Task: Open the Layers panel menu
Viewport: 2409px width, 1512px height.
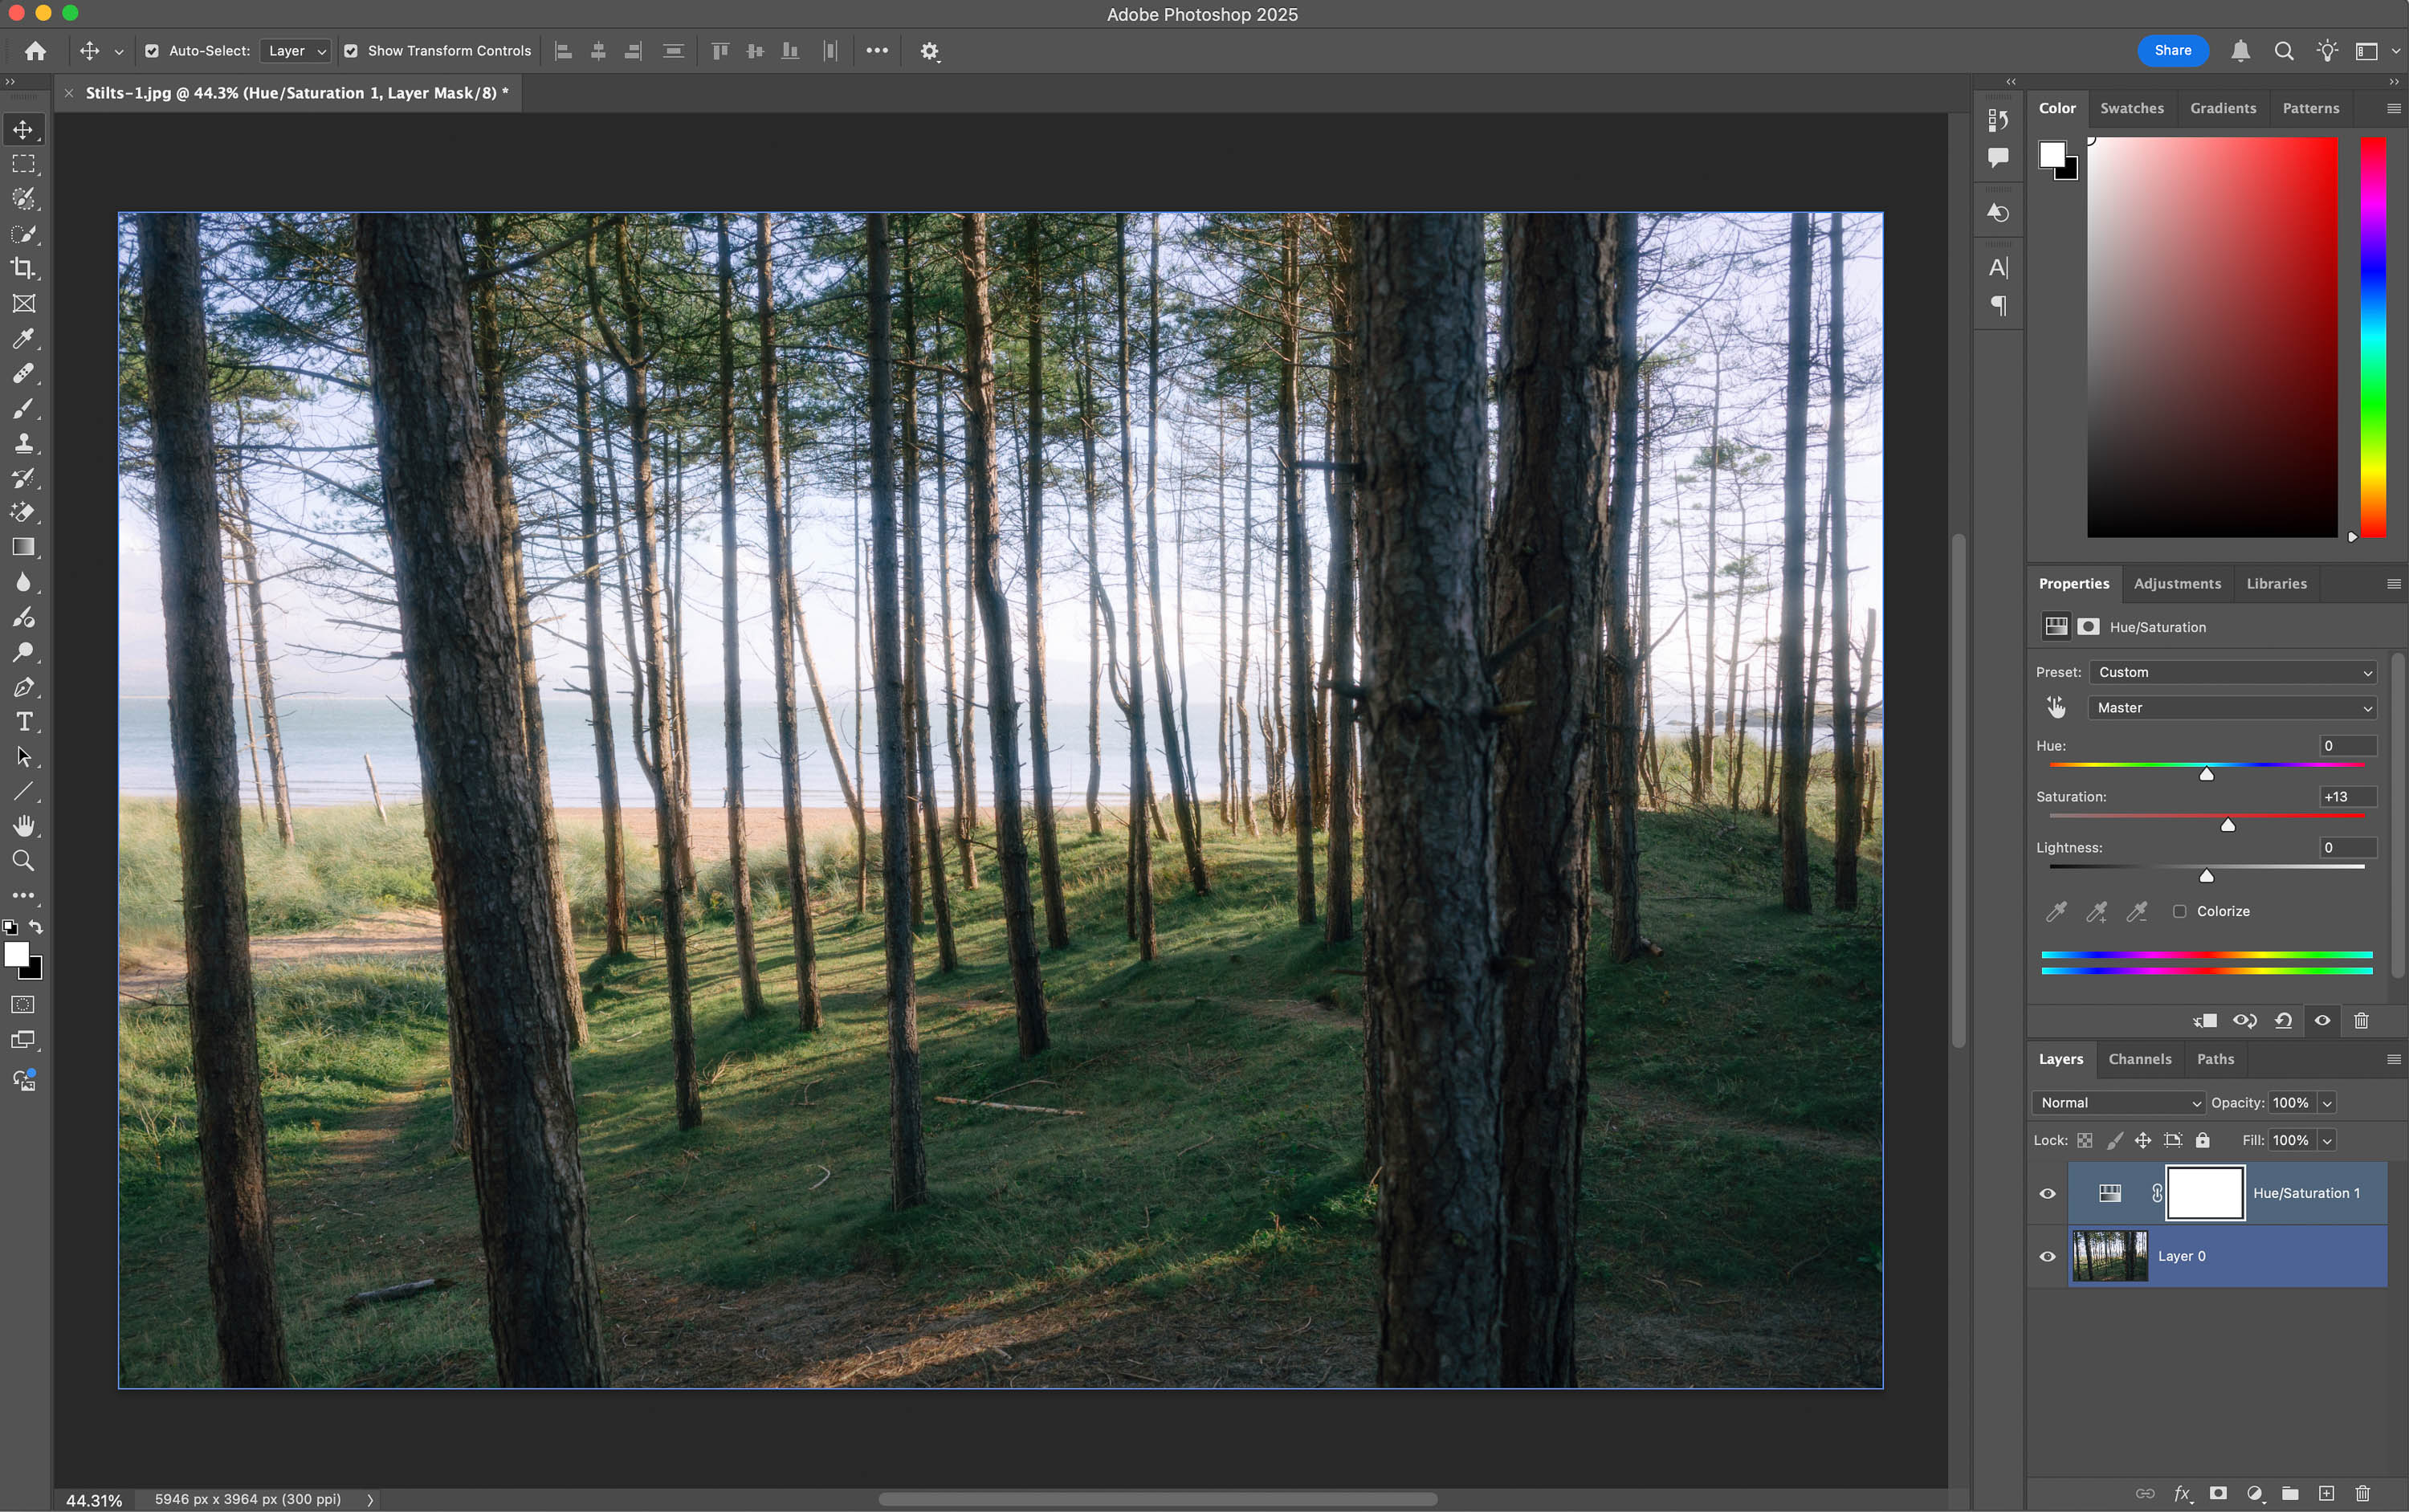Action: (x=2394, y=1059)
